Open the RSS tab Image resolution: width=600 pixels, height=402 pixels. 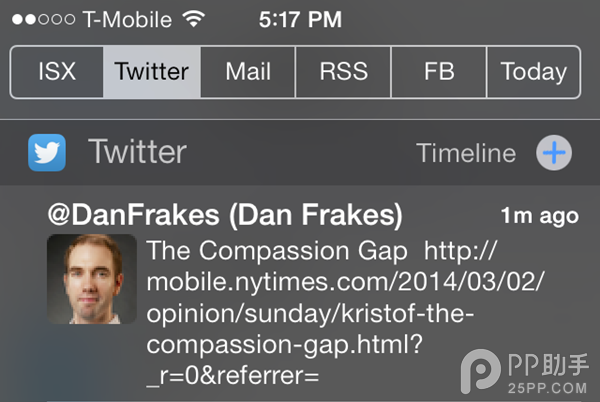(344, 72)
